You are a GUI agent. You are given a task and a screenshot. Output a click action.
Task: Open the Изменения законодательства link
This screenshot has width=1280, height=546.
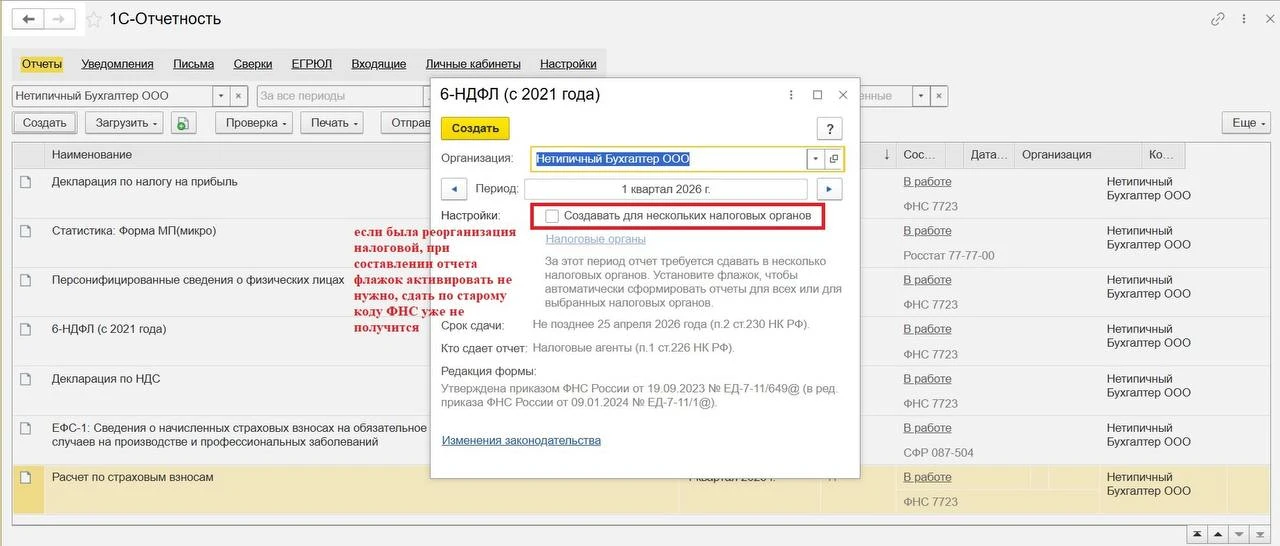pos(521,440)
